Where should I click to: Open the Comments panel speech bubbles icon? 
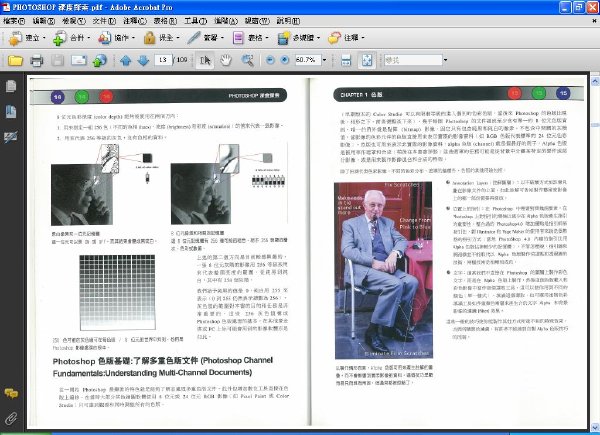click(x=11, y=393)
